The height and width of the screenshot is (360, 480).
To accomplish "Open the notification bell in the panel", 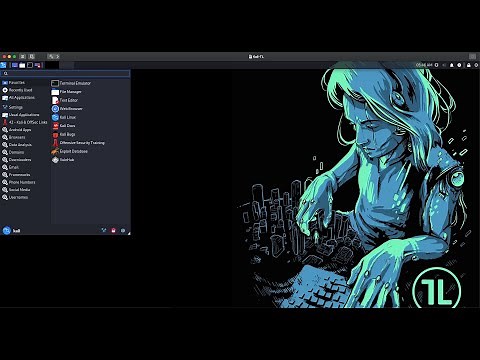I will coord(452,65).
